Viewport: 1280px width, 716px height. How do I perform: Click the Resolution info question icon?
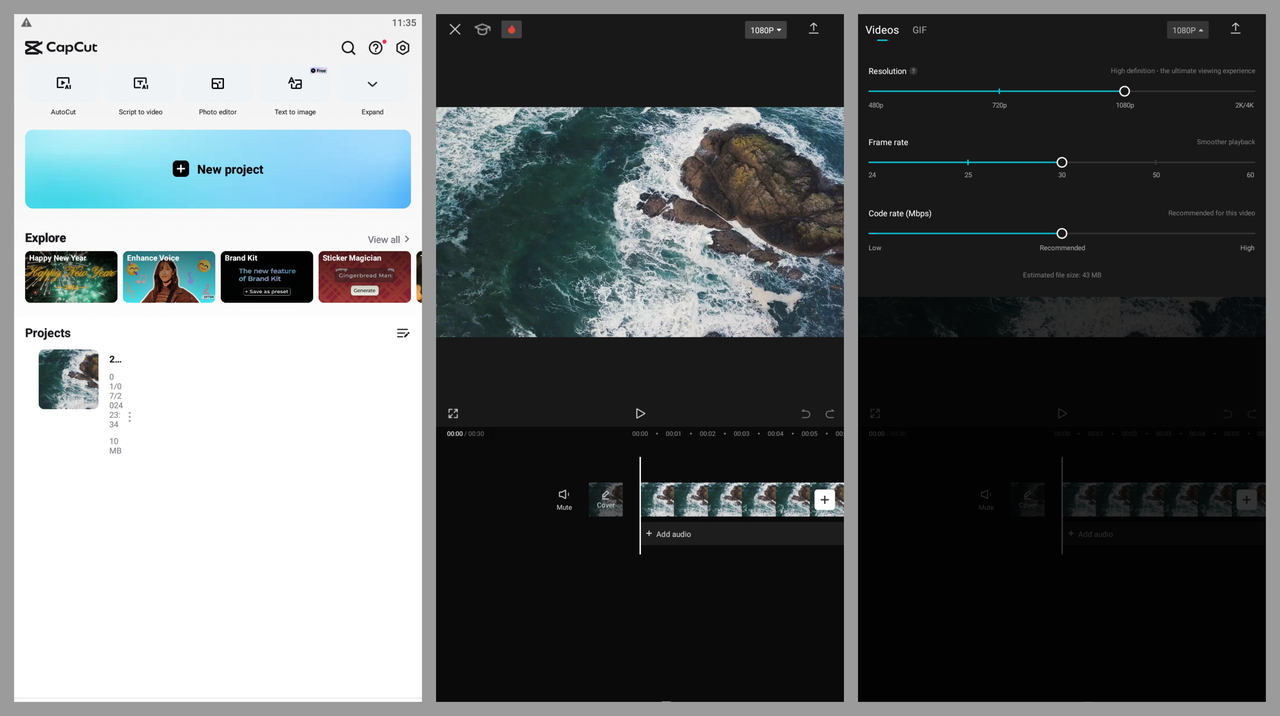[913, 71]
